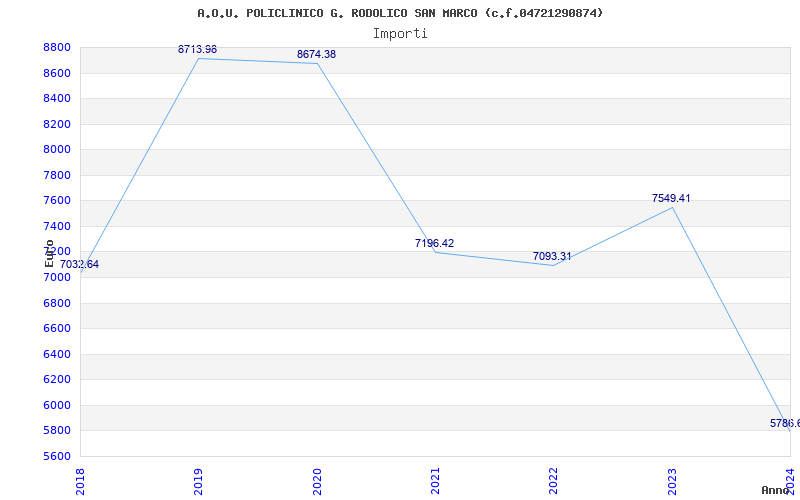Select the 7032.64 data label for 2018
The image size is (800, 500).
point(79,264)
